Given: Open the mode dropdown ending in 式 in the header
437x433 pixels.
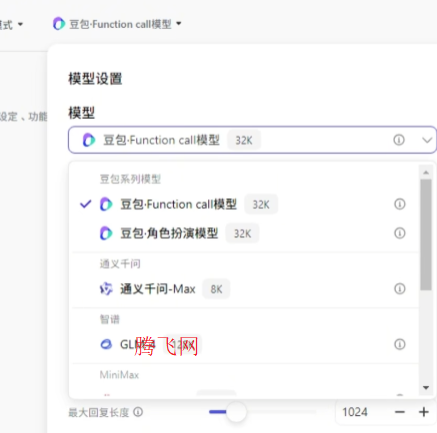Looking at the screenshot, I should [11, 24].
